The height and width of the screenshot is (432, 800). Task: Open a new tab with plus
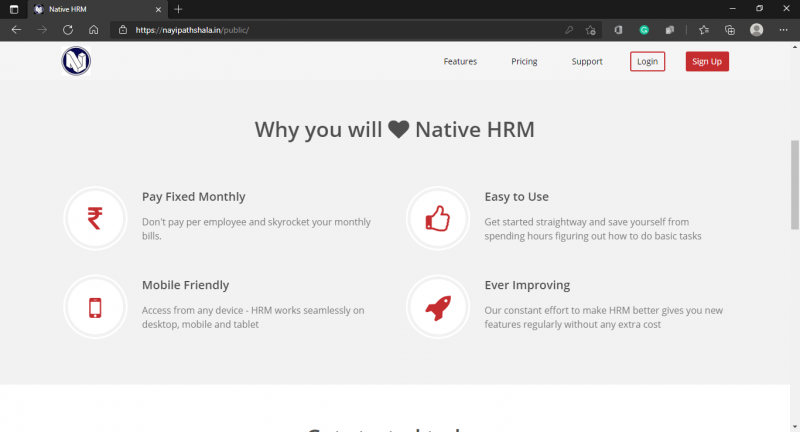(178, 9)
